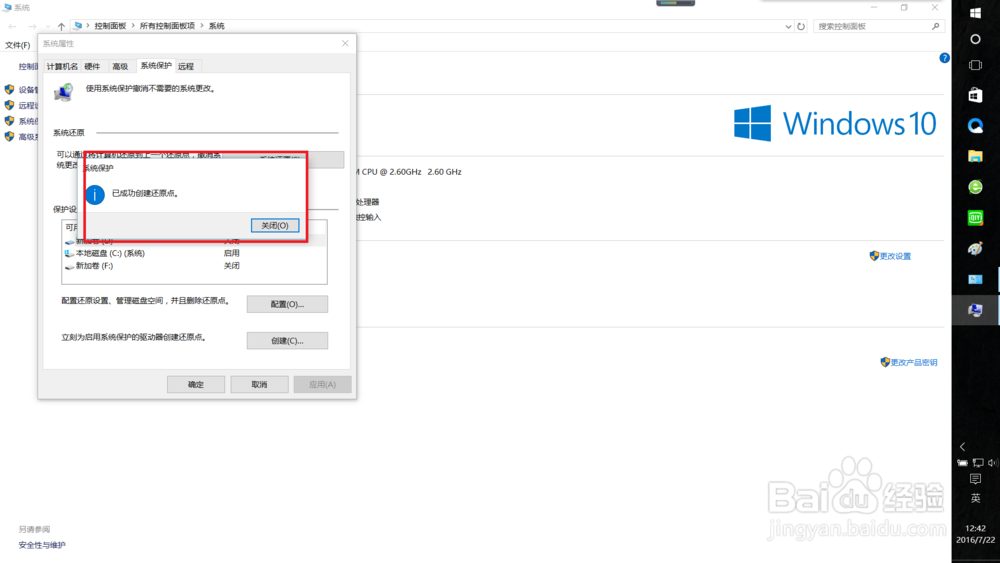This screenshot has width=1000, height=563.
Task: Launch the Windows Store from the taskbar
Action: click(975, 95)
